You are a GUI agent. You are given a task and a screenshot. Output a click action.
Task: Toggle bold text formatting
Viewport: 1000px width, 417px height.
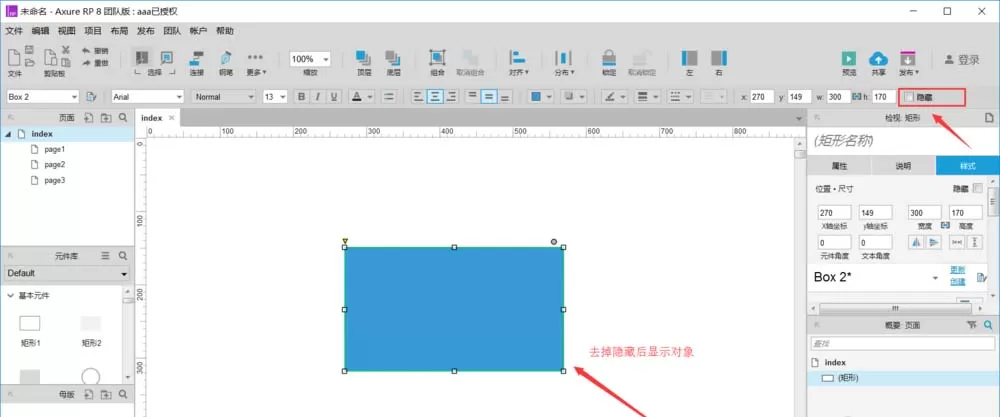(x=301, y=97)
